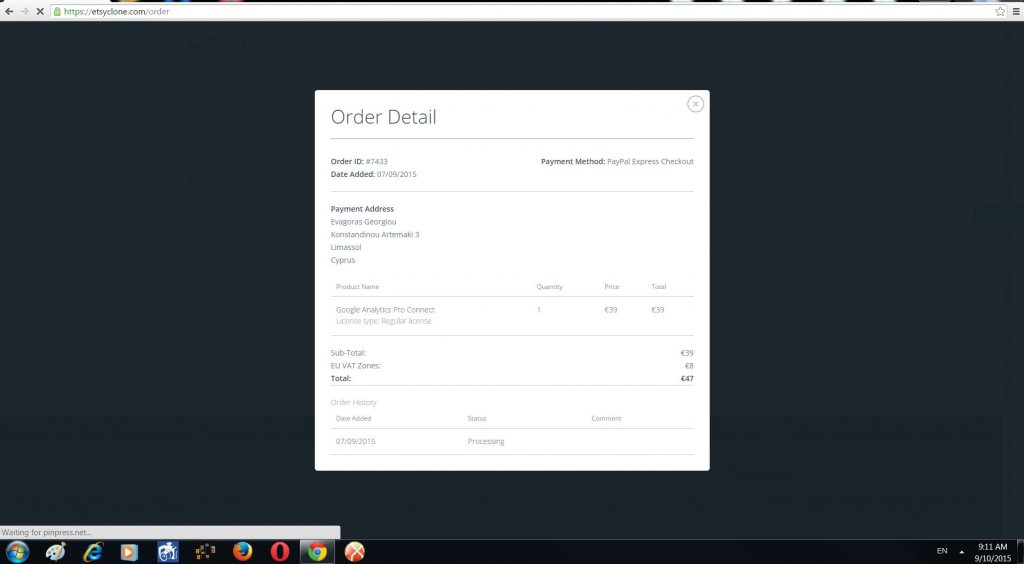This screenshot has width=1024, height=564.
Task: Click 07/09/2015 in the Order History row
Action: [356, 441]
